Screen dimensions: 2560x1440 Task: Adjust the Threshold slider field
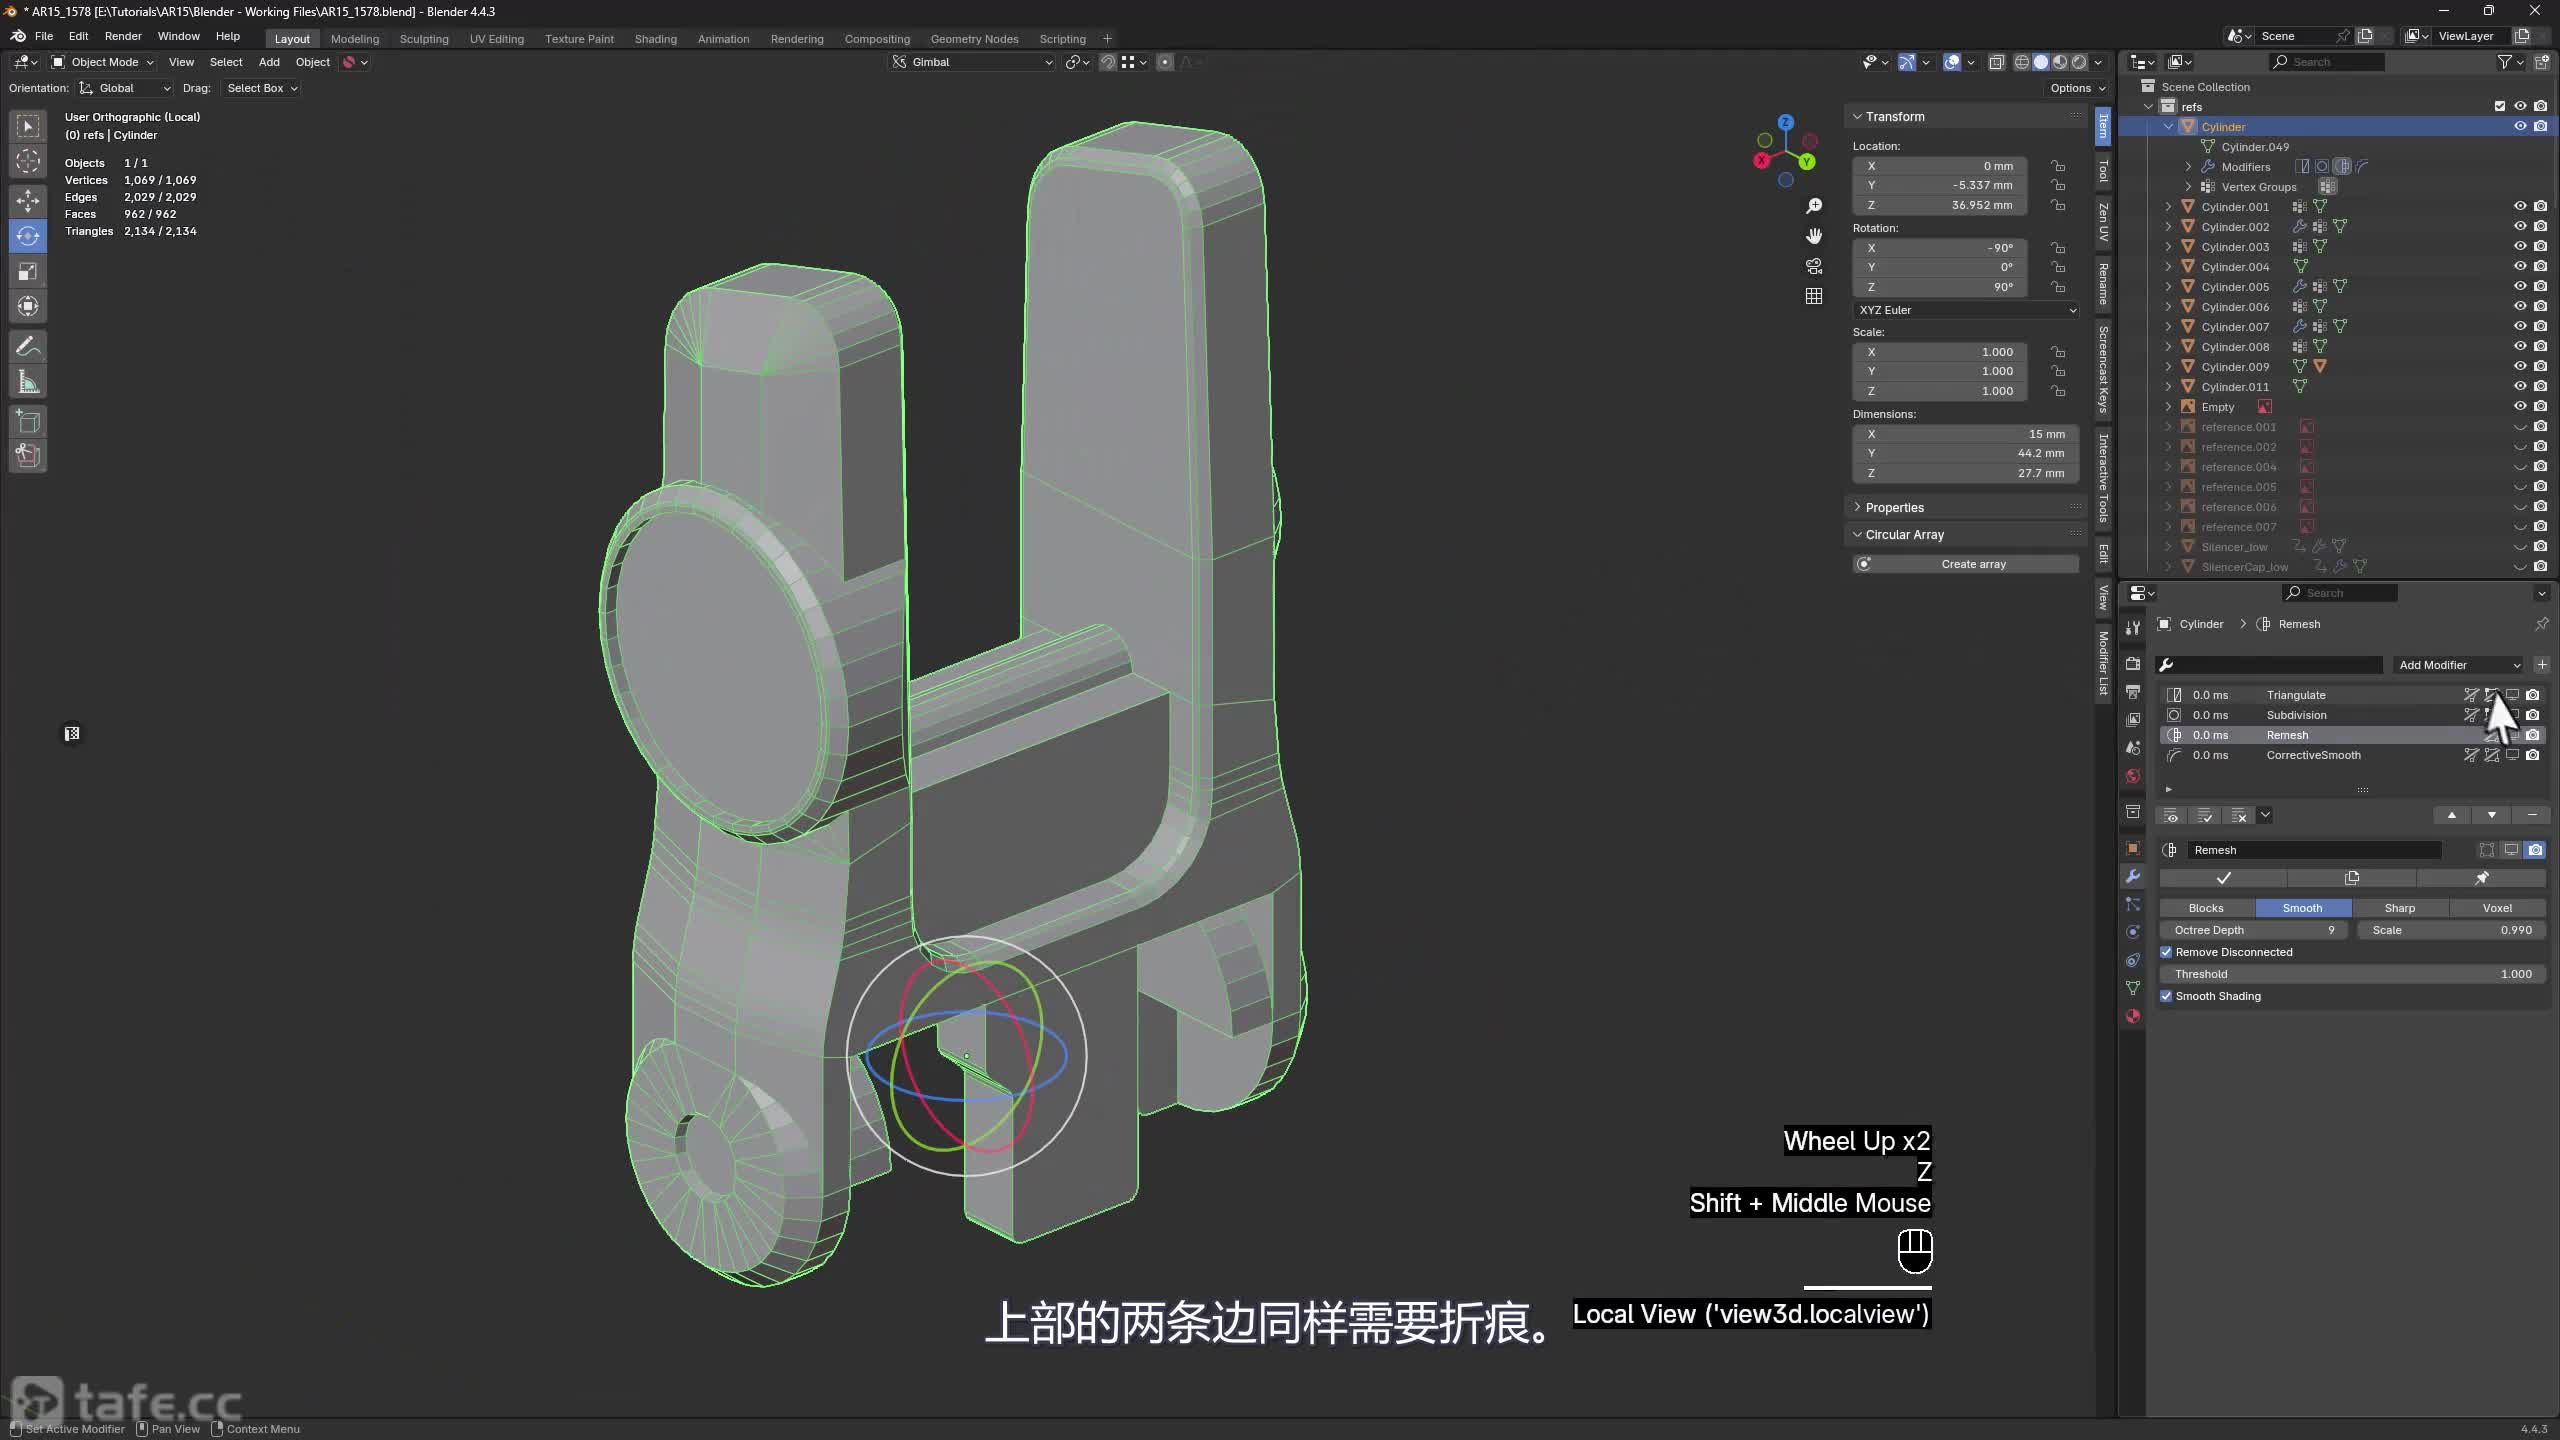(x=2353, y=974)
